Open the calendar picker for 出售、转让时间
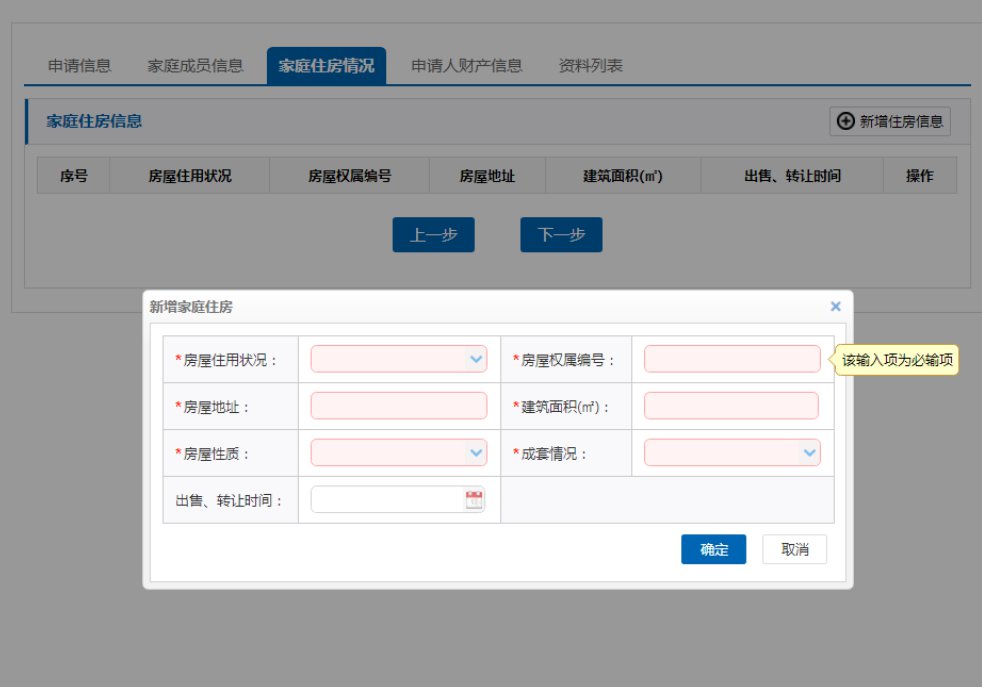The image size is (982, 687). point(474,500)
